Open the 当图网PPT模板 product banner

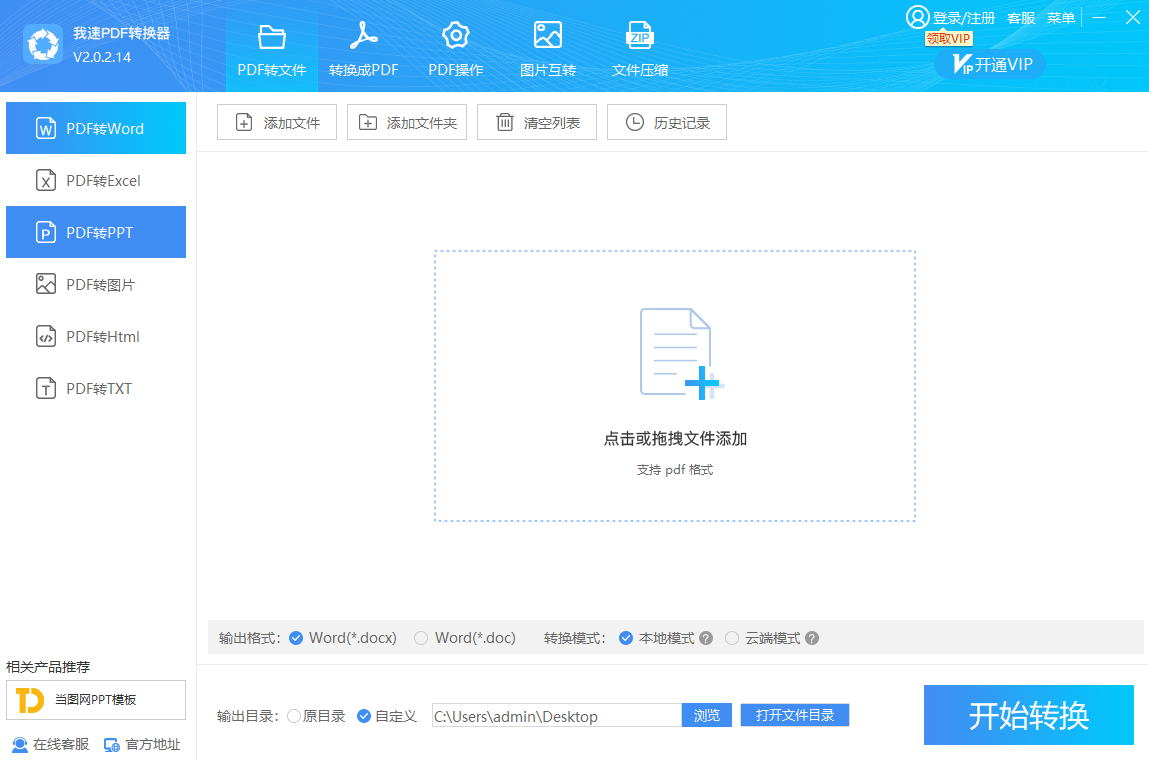(x=96, y=700)
